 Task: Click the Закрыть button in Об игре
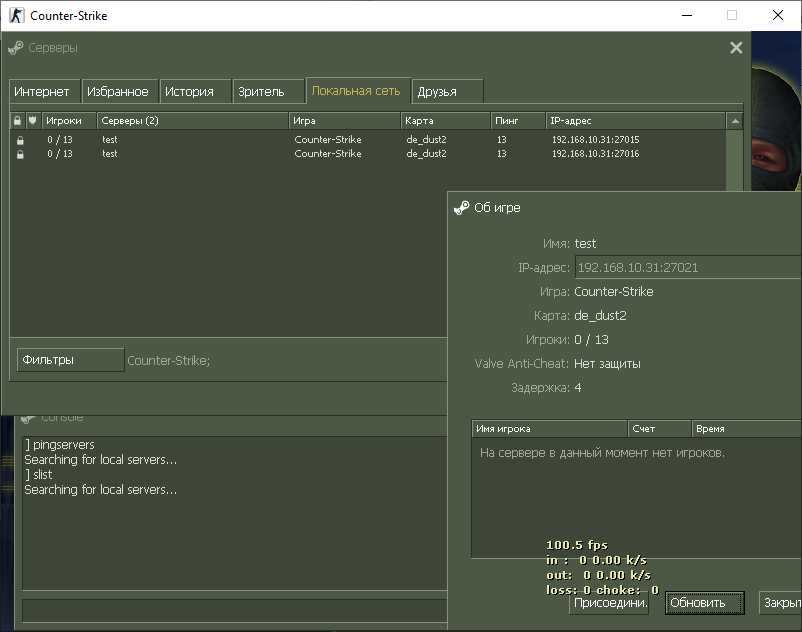[781, 603]
